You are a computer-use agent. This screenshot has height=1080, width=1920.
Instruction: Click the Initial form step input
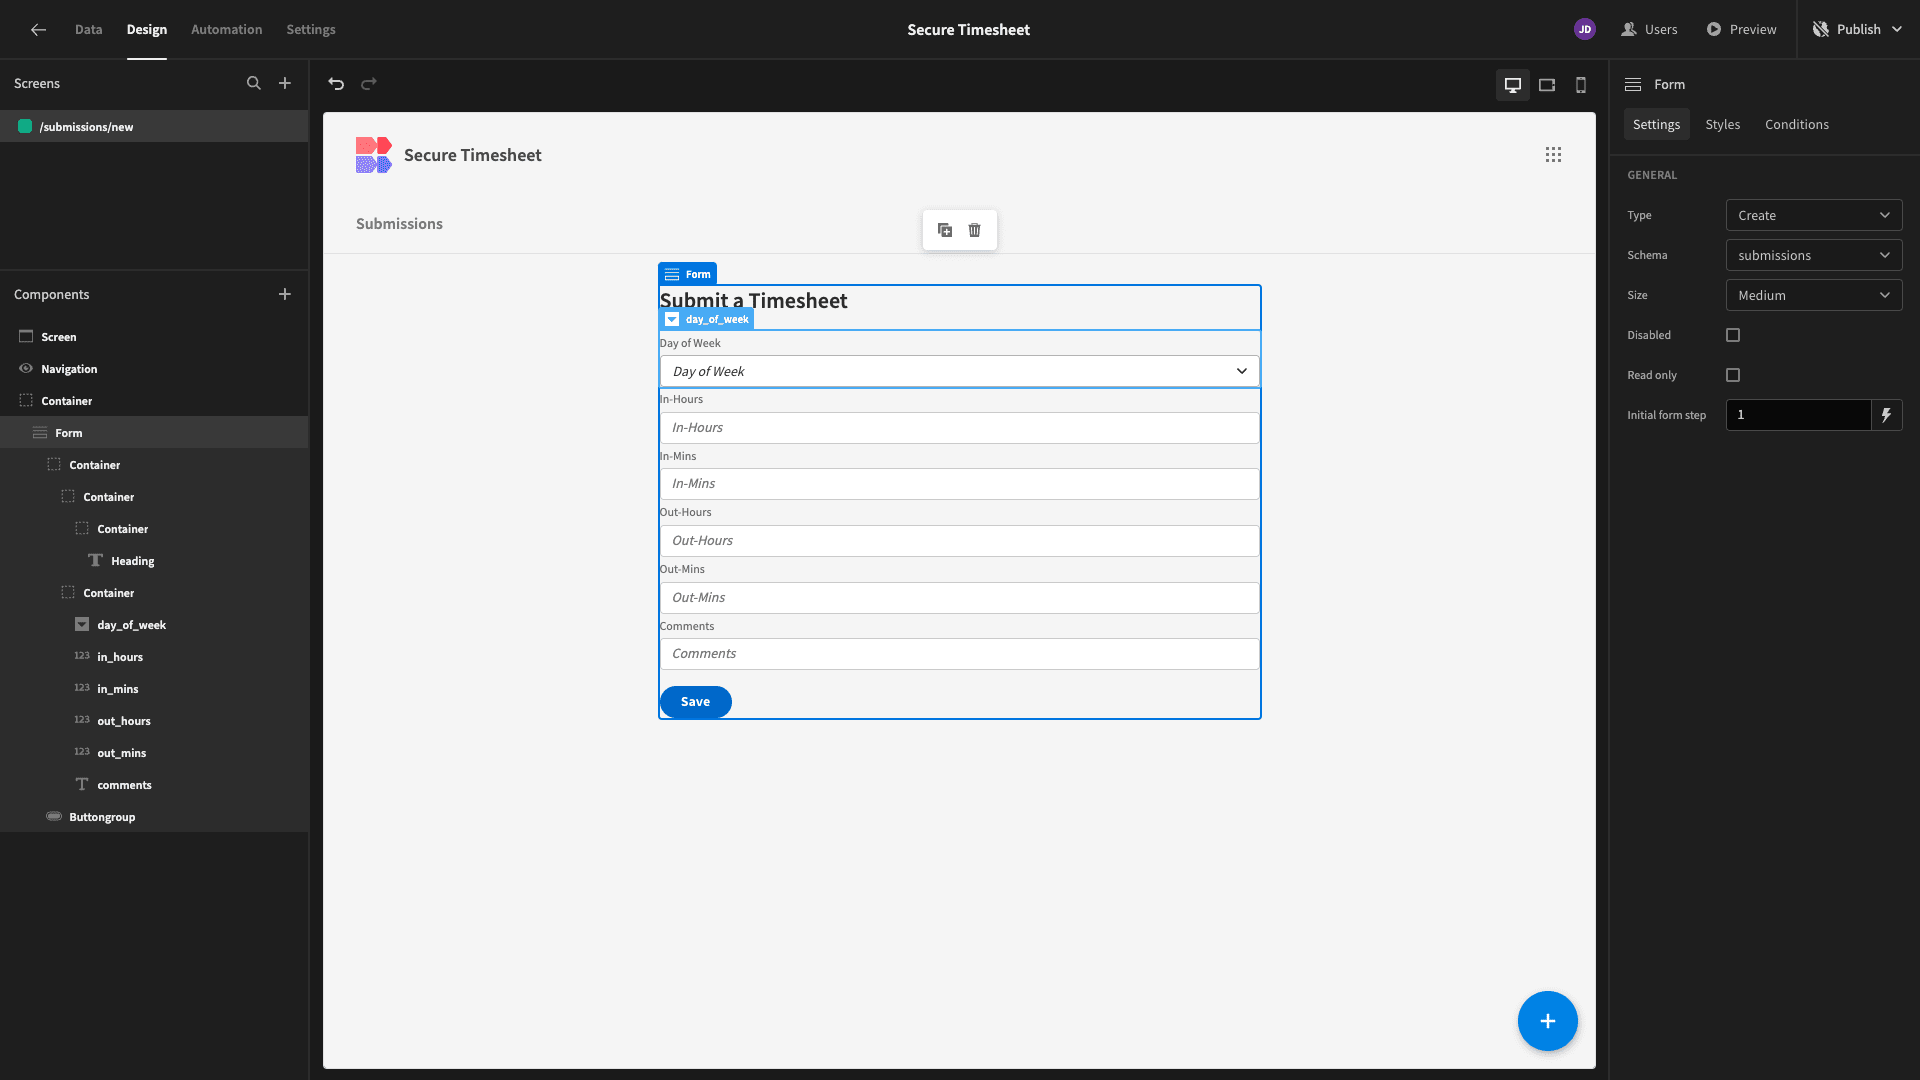1798,415
